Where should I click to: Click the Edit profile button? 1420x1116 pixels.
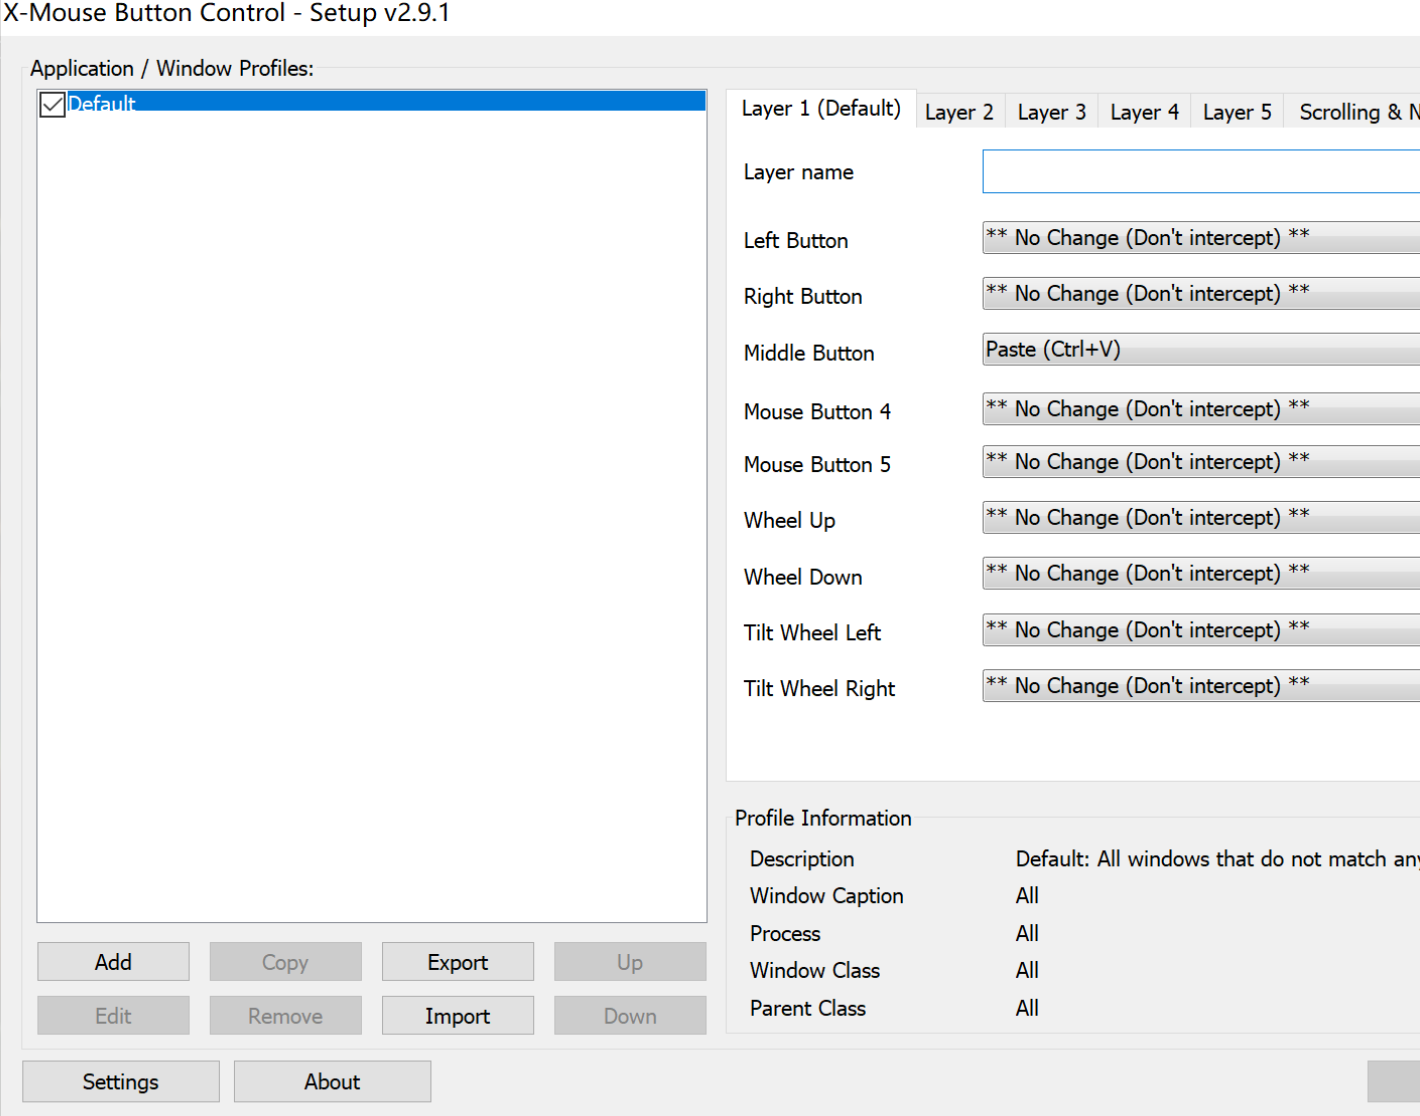pos(113,1016)
